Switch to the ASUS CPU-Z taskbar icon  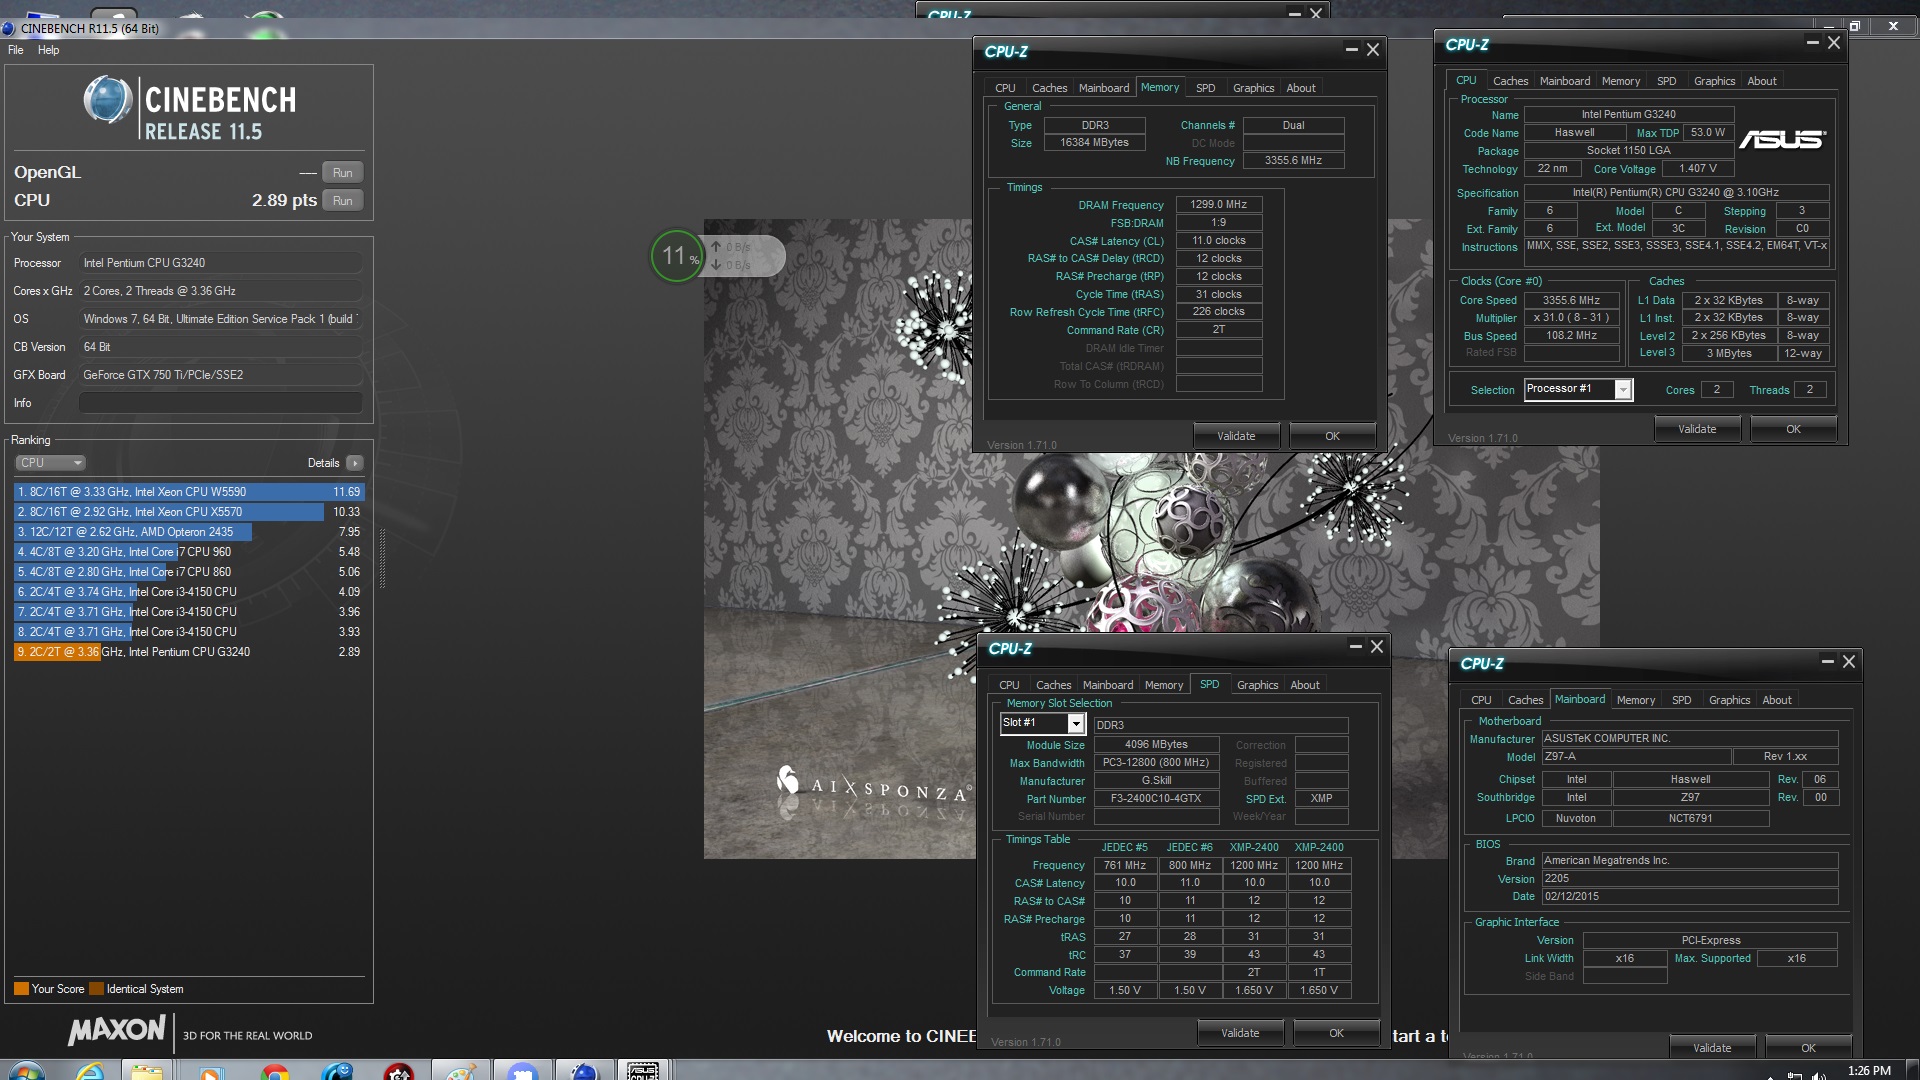pyautogui.click(x=643, y=1071)
